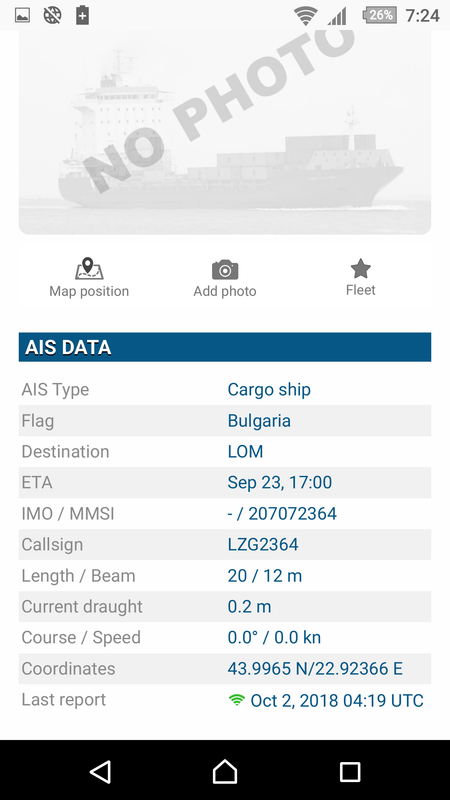The image size is (450, 800).
Task: Tap the image notification icon in the status bar
Action: (x=22, y=15)
